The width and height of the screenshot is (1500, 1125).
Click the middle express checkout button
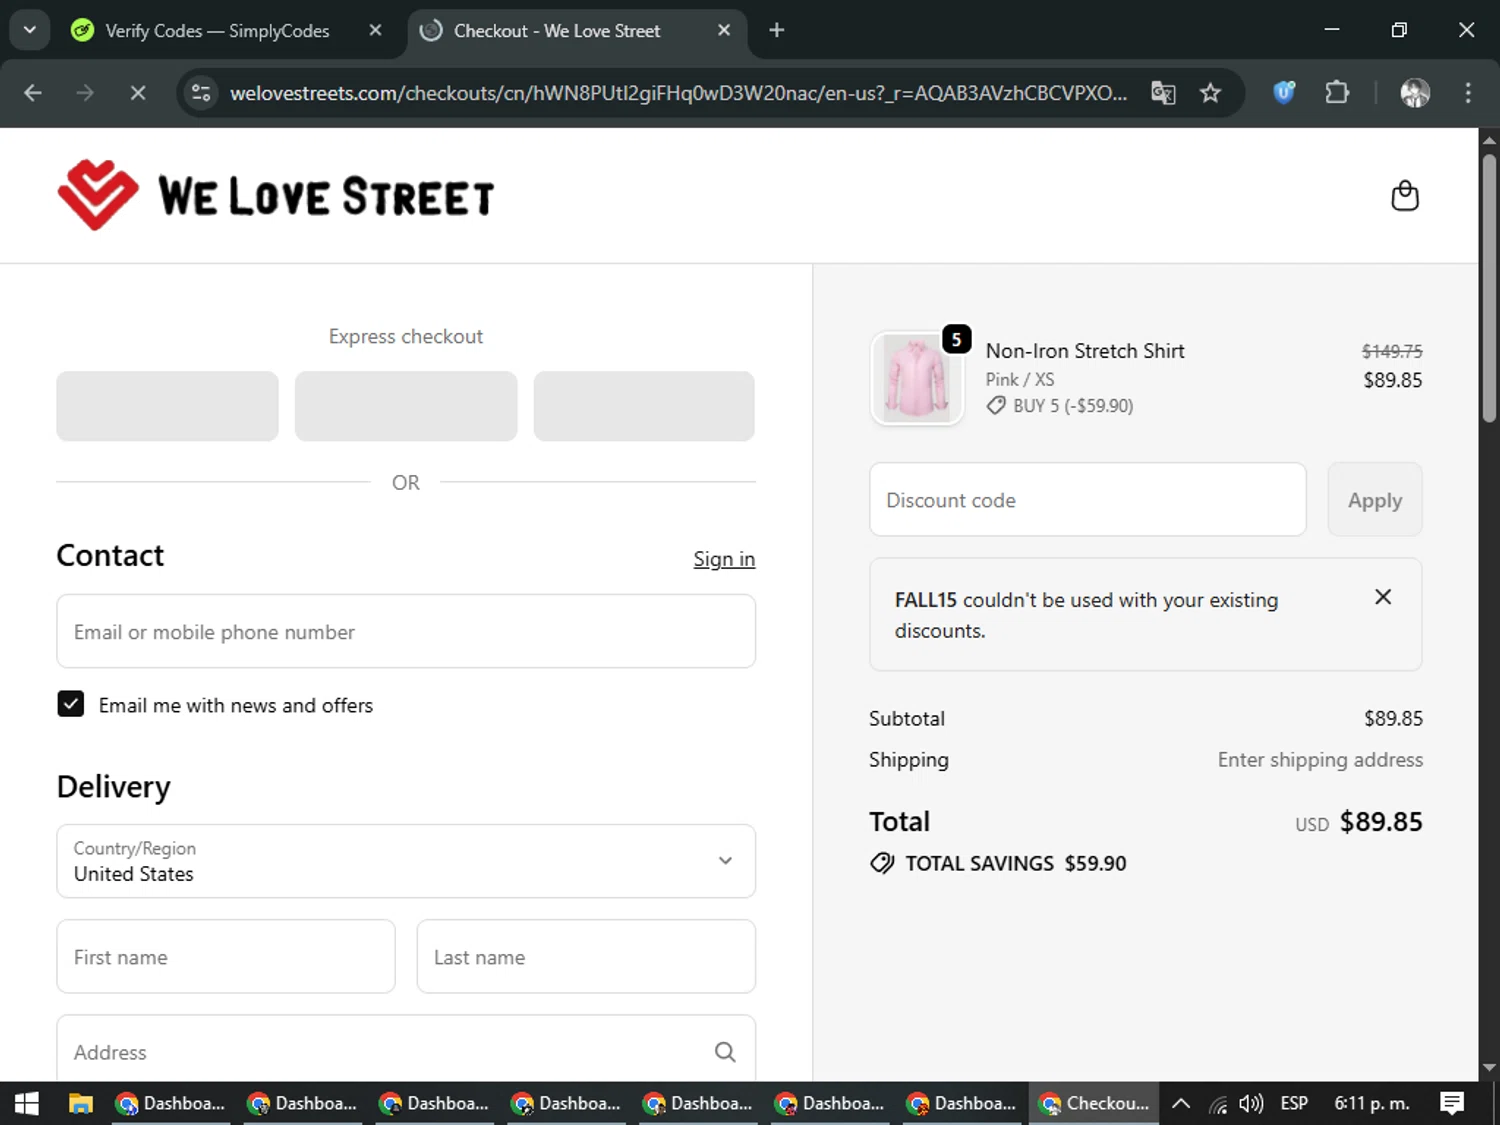406,406
